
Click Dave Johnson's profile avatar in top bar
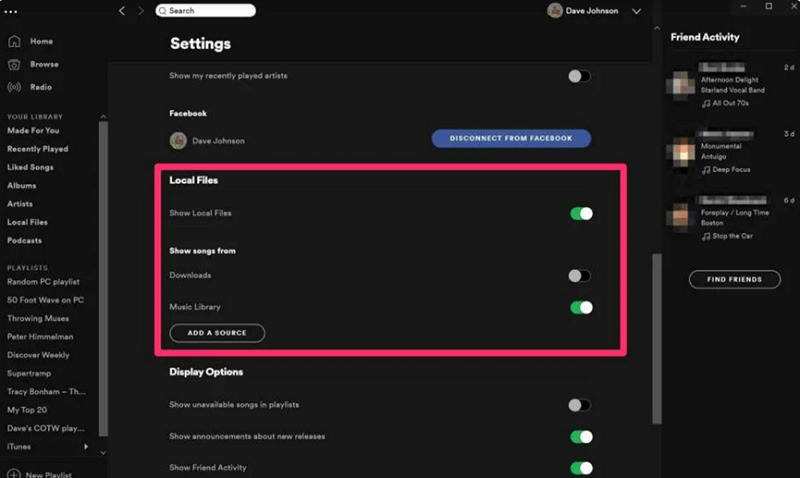tap(555, 11)
